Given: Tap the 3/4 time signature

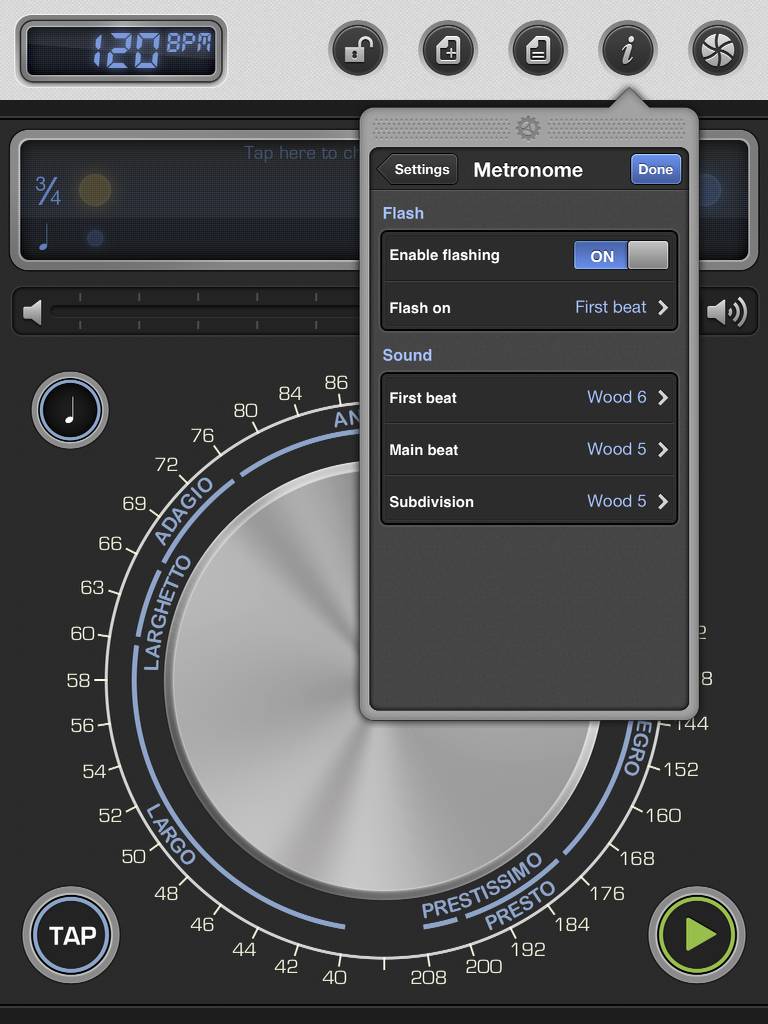Looking at the screenshot, I should tap(48, 190).
